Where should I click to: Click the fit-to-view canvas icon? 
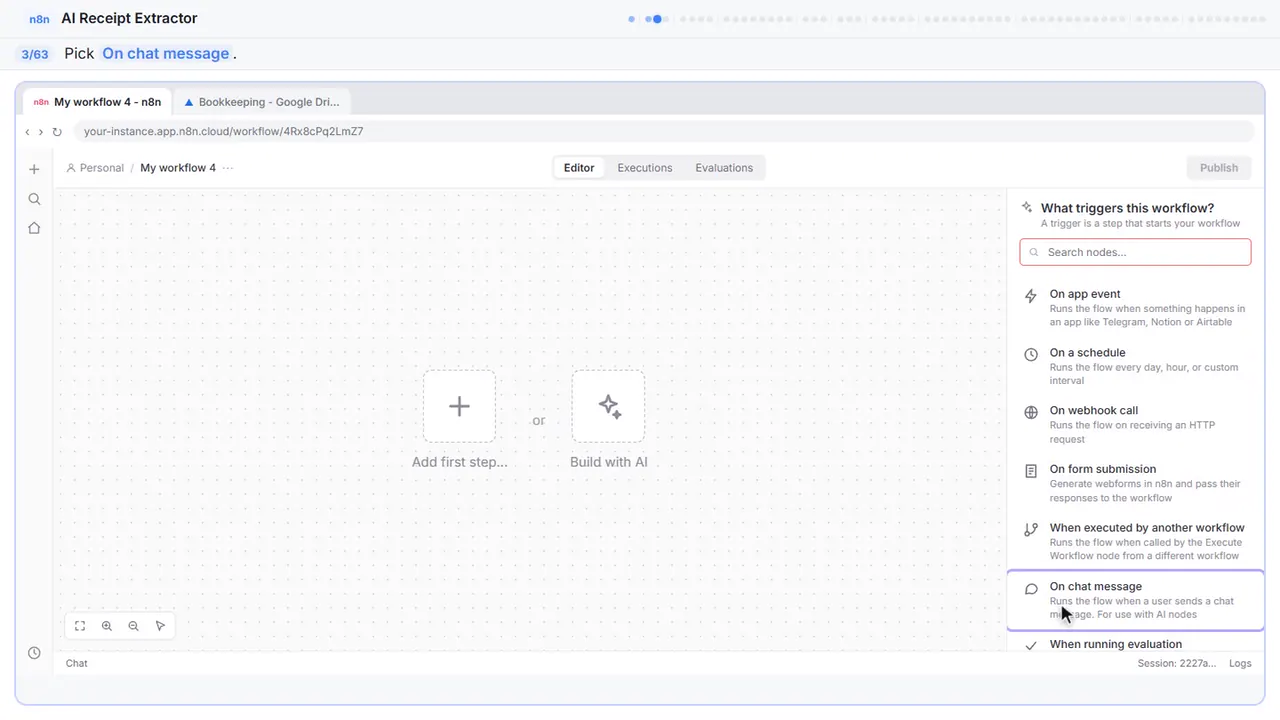coord(80,626)
